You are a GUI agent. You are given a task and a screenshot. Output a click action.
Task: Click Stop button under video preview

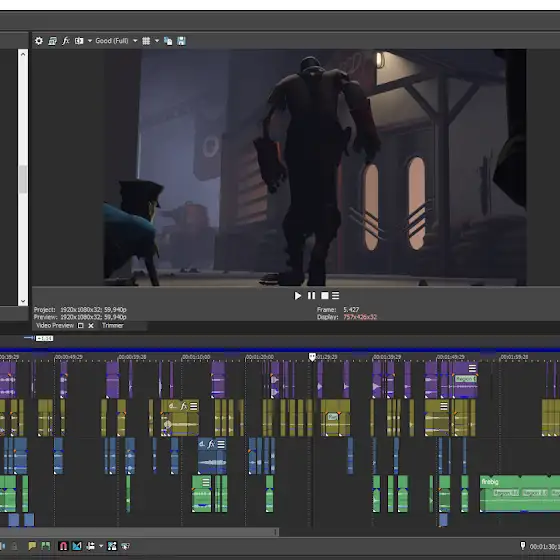click(325, 296)
